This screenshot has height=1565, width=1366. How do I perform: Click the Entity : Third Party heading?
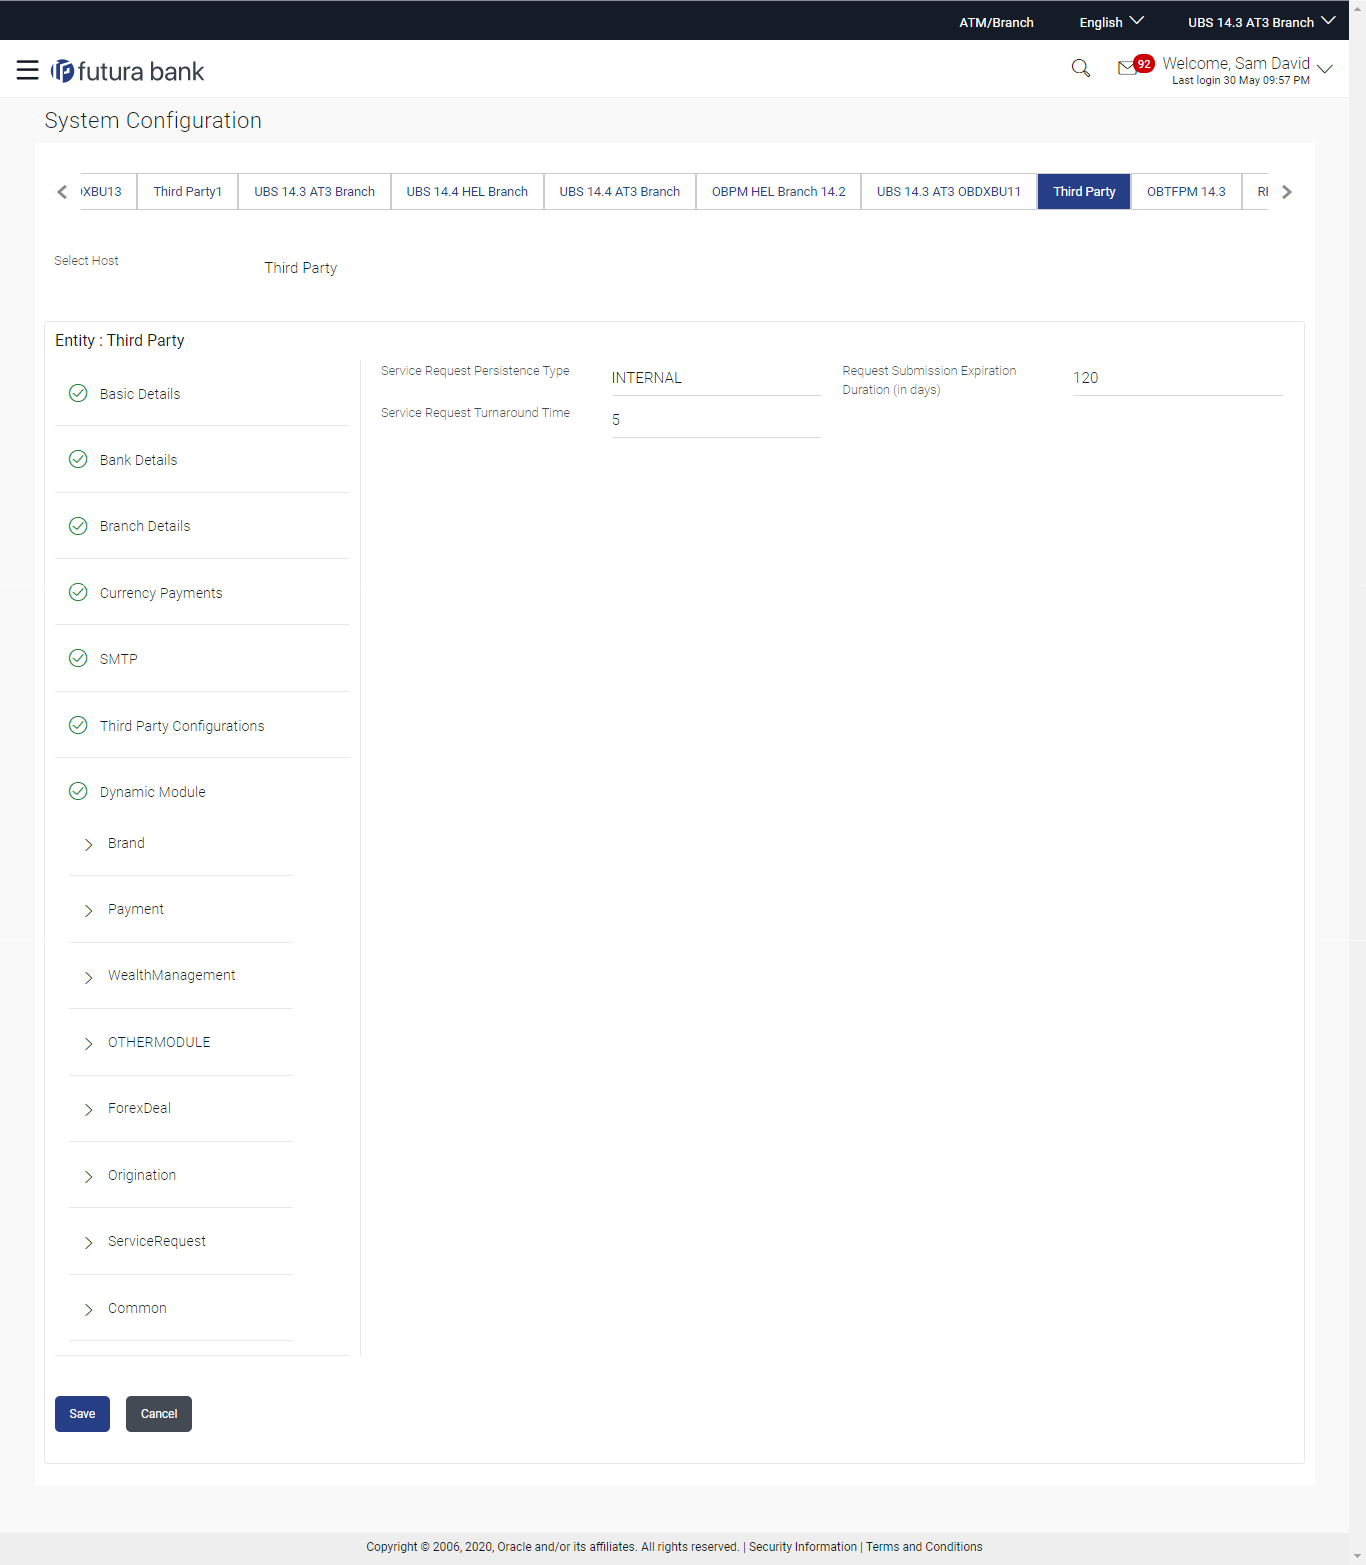coord(120,340)
